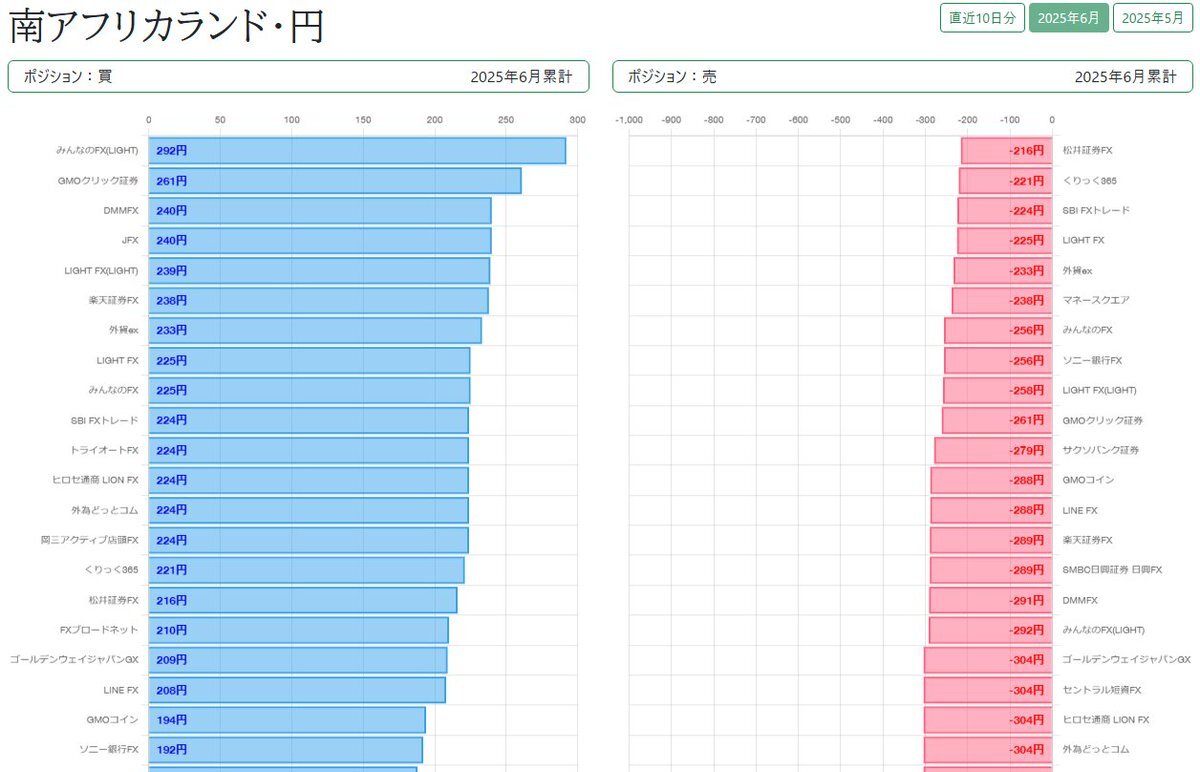The image size is (1200, 772).
Task: Click the ポジション：売 panel header label
Action: pos(672,76)
